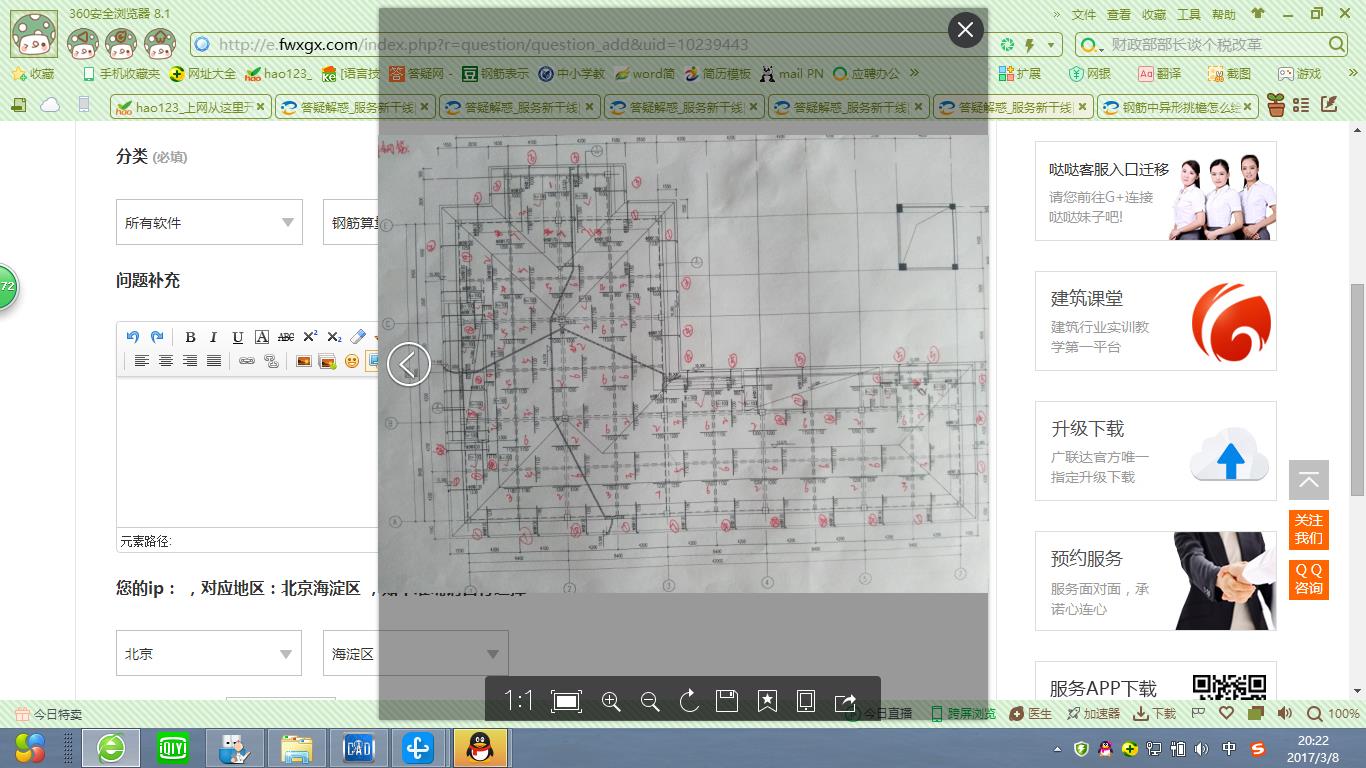Set the image to 1:1 actual size

coord(518,701)
